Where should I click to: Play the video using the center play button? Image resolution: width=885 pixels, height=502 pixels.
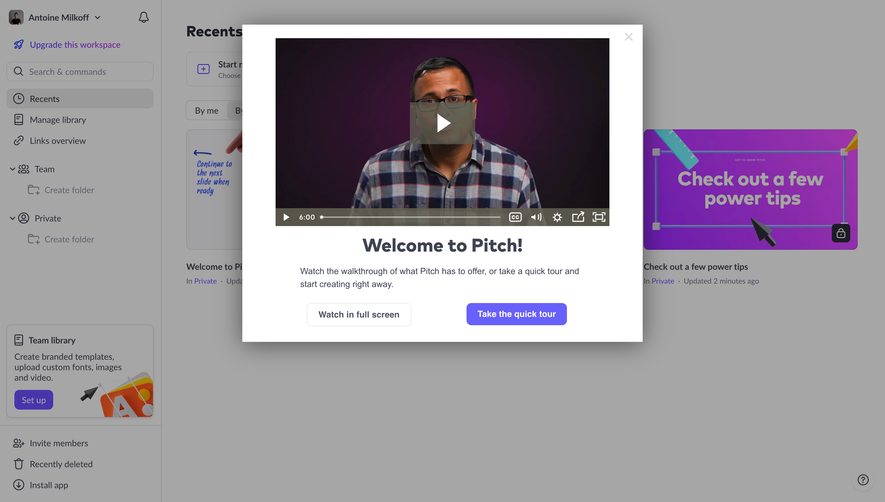pos(443,123)
